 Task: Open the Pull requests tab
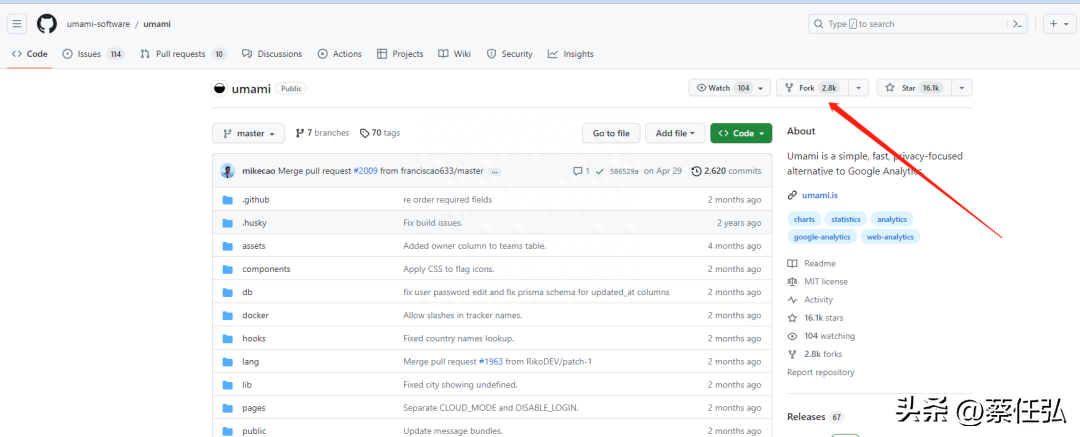[183, 54]
